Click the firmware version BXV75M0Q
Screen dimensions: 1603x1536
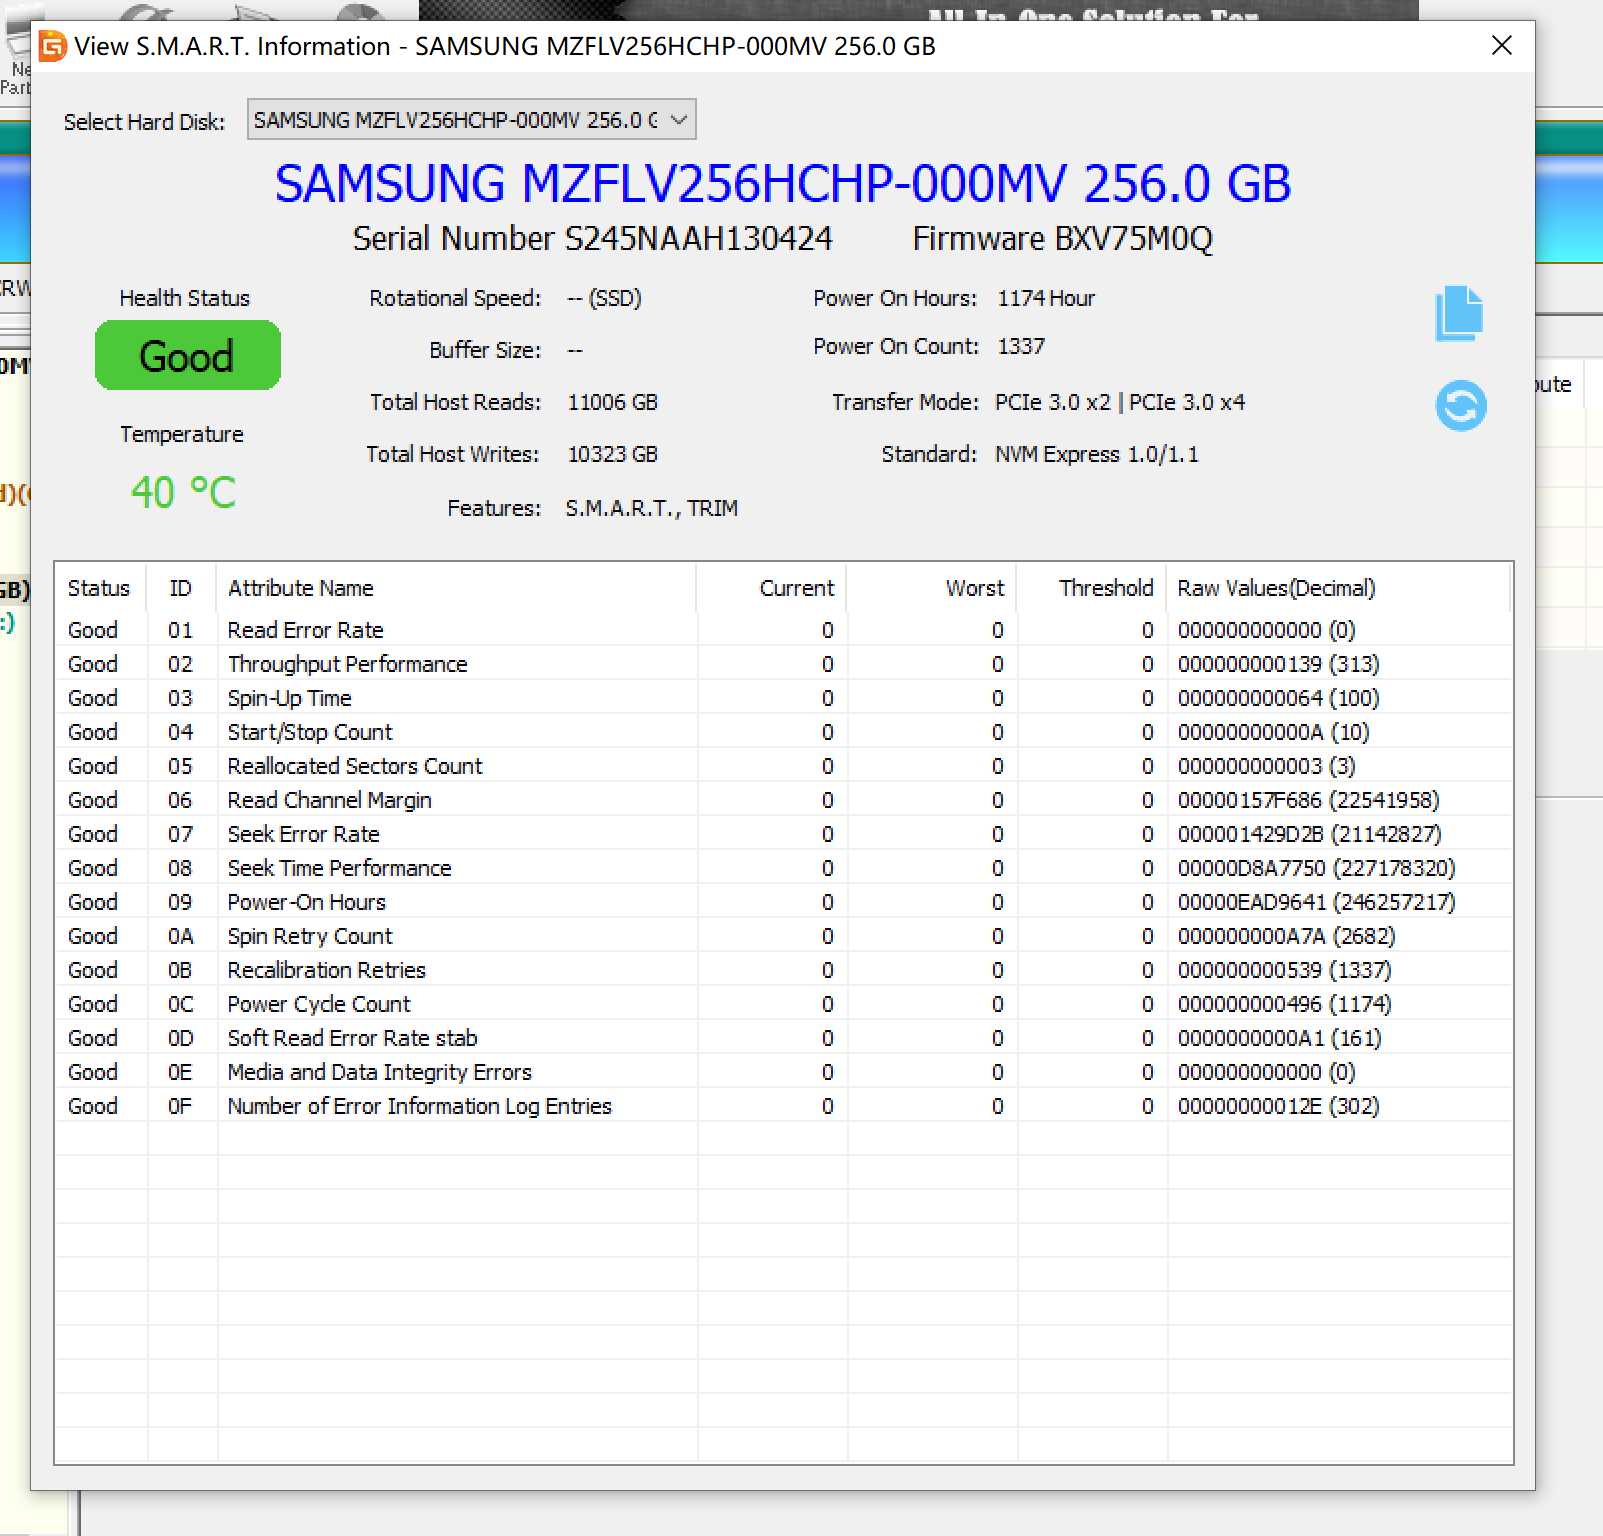coord(1134,239)
